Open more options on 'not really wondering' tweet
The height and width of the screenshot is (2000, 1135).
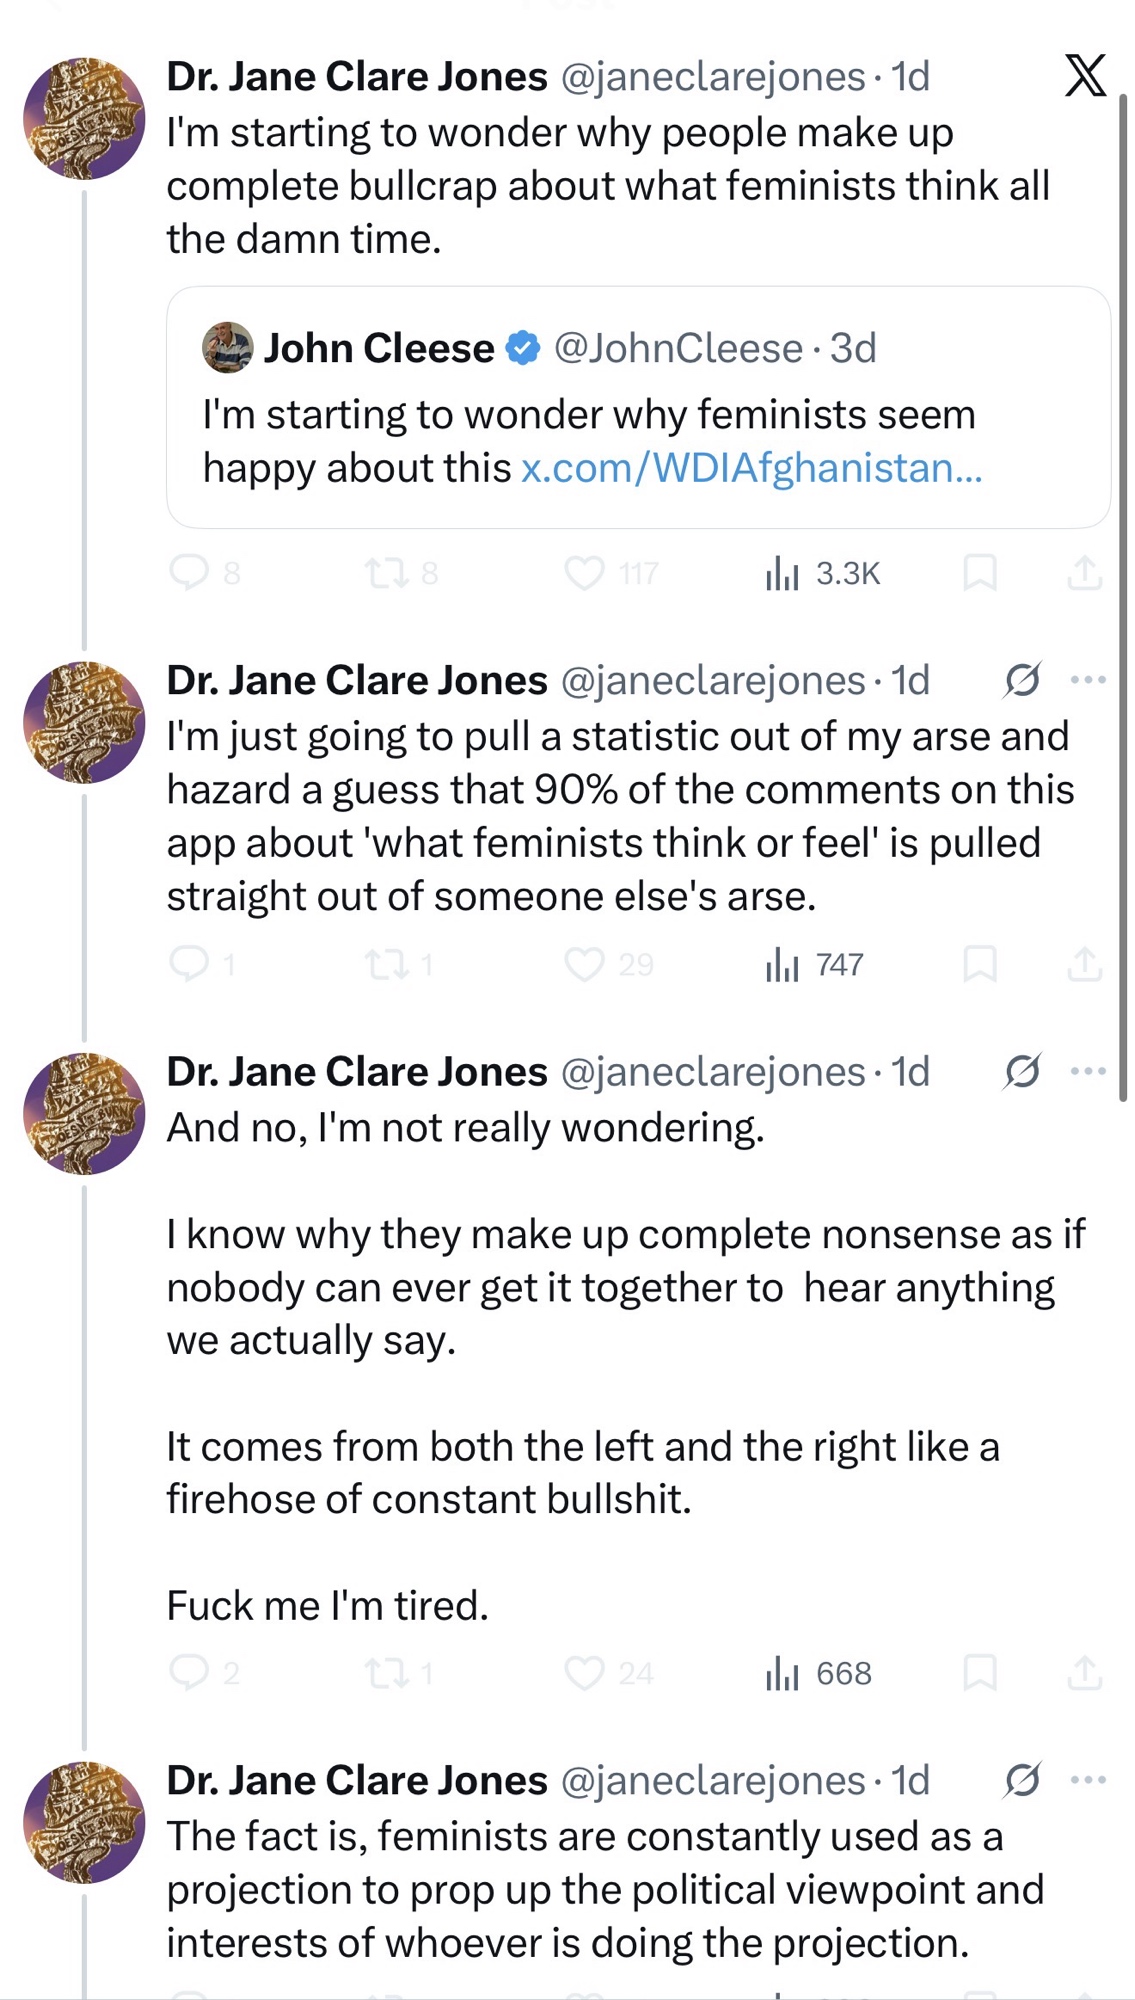(x=1088, y=1071)
